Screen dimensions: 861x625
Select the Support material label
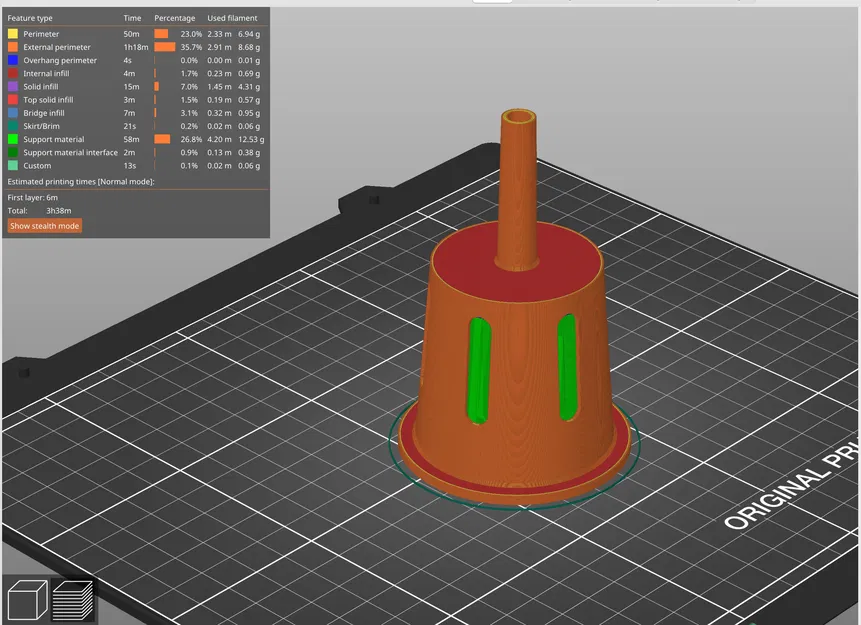[54, 139]
